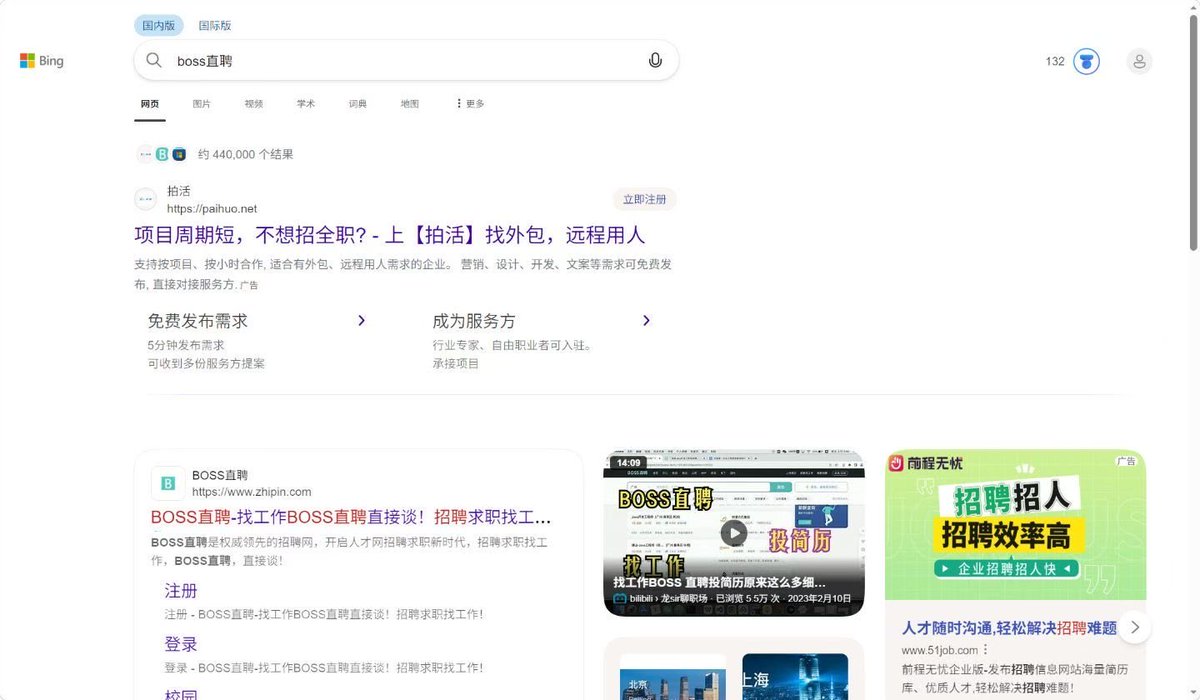Image resolution: width=1200 pixels, height=700 pixels.
Task: Open the 成为服务方 chevron arrow
Action: (x=647, y=320)
